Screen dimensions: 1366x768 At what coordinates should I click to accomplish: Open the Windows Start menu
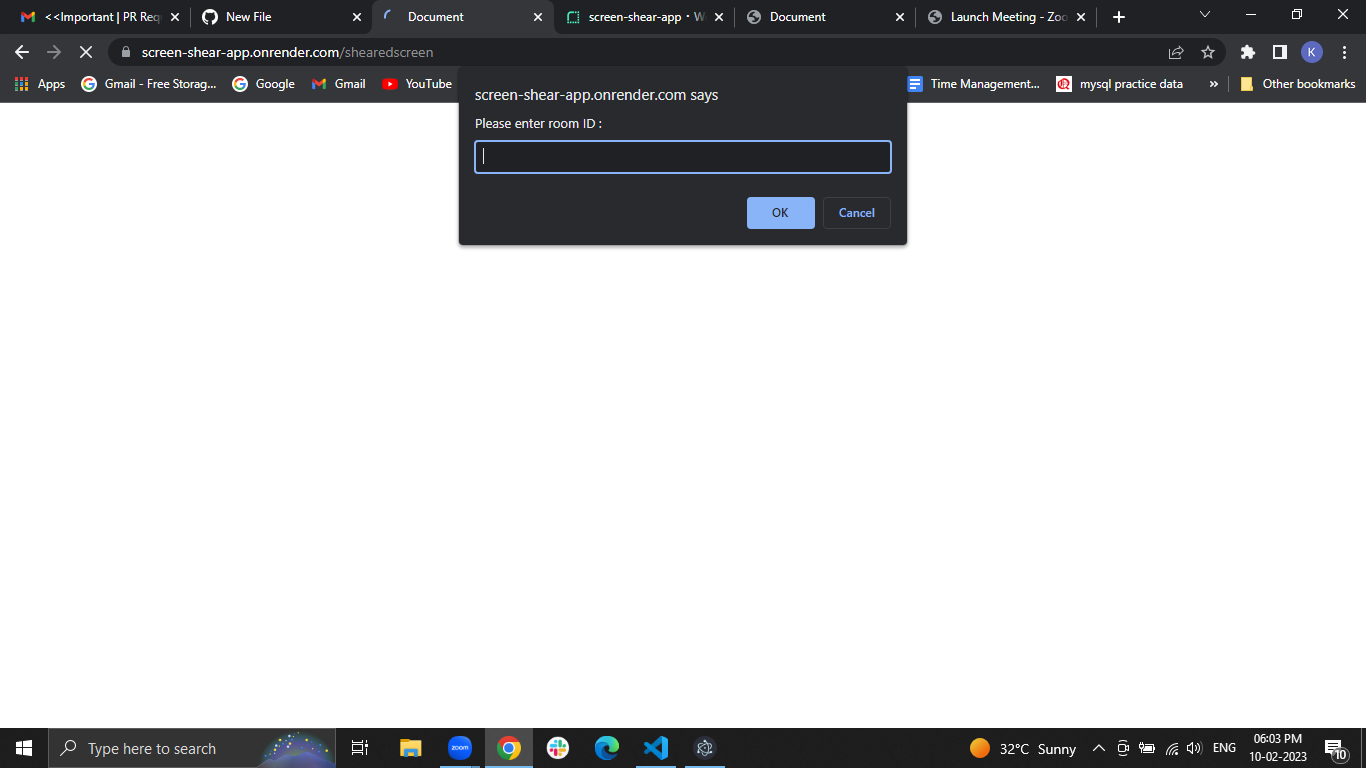[24, 748]
